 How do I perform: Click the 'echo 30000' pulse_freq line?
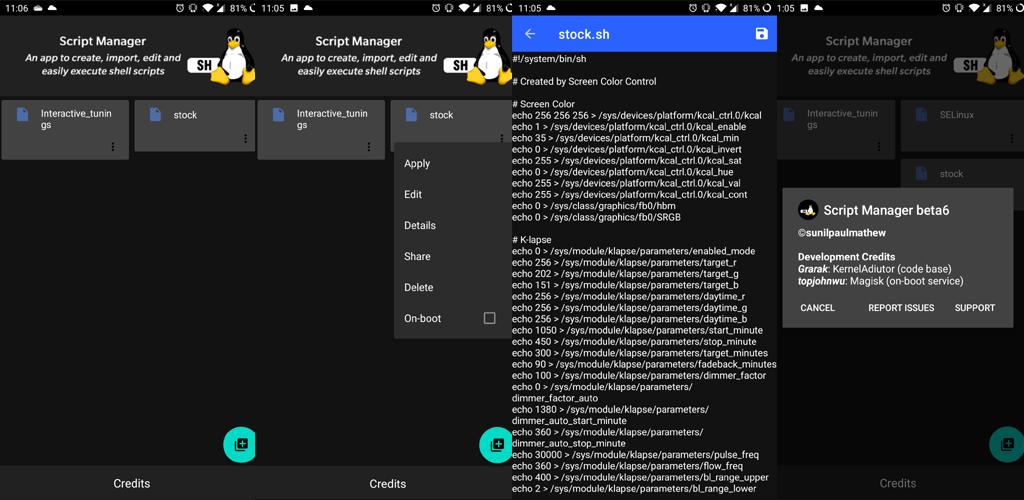click(636, 455)
